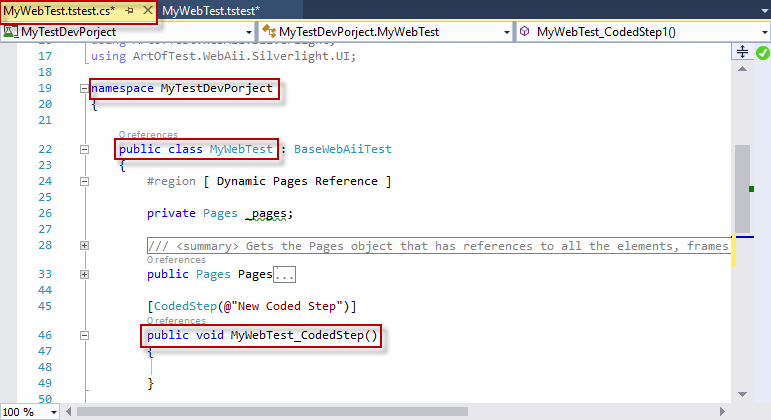Screen dimensions: 771x420
Task: Click line number 48 in the gutter
Action: click(x=45, y=367)
